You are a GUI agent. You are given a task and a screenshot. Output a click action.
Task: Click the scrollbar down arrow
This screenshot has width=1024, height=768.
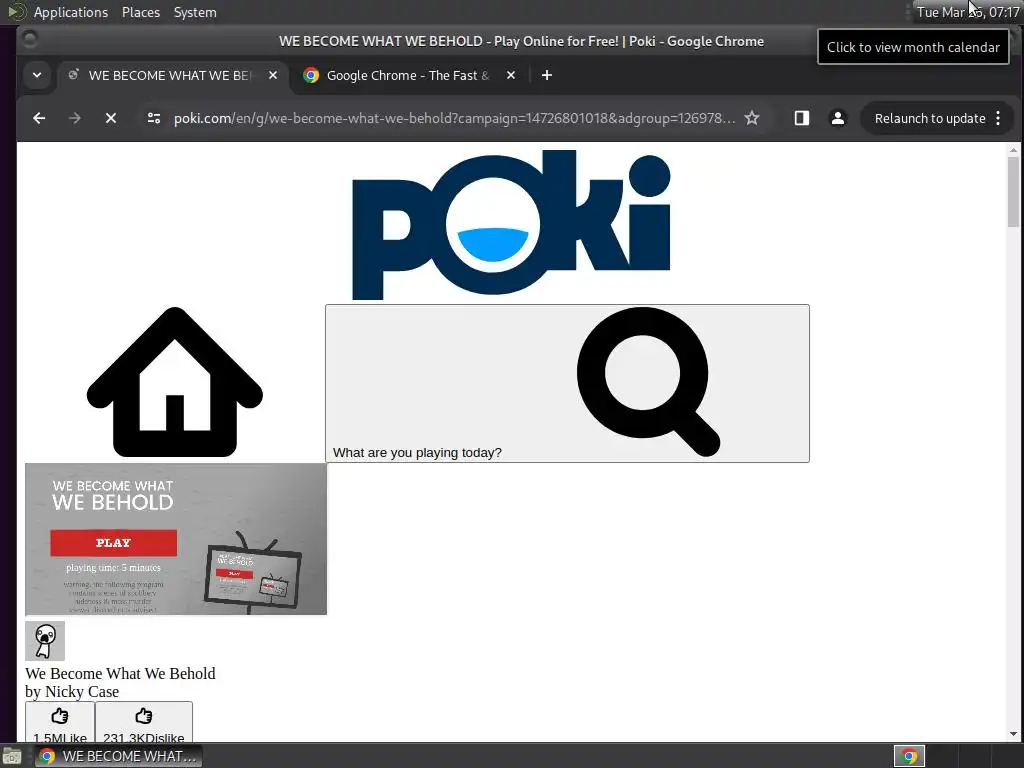pyautogui.click(x=1013, y=735)
